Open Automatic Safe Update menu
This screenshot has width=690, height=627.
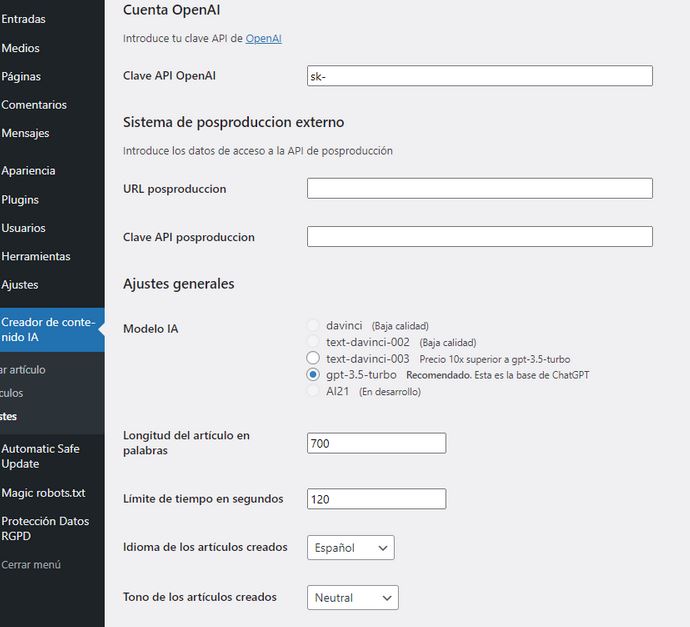point(40,456)
